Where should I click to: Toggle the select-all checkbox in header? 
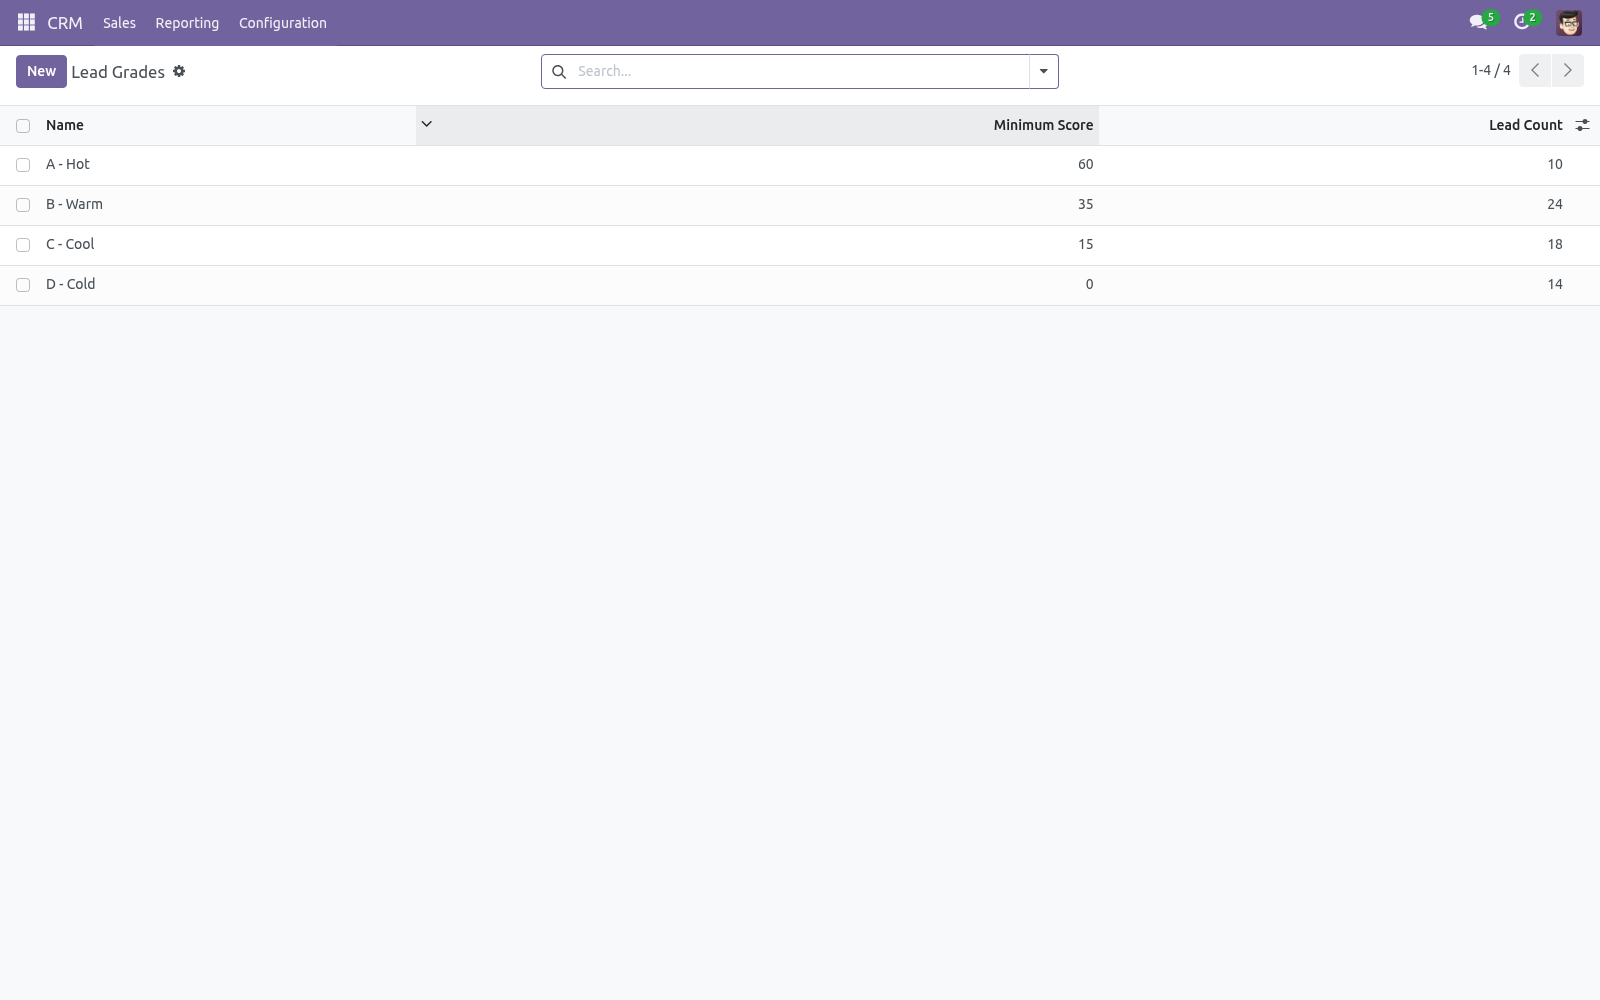click(x=23, y=125)
